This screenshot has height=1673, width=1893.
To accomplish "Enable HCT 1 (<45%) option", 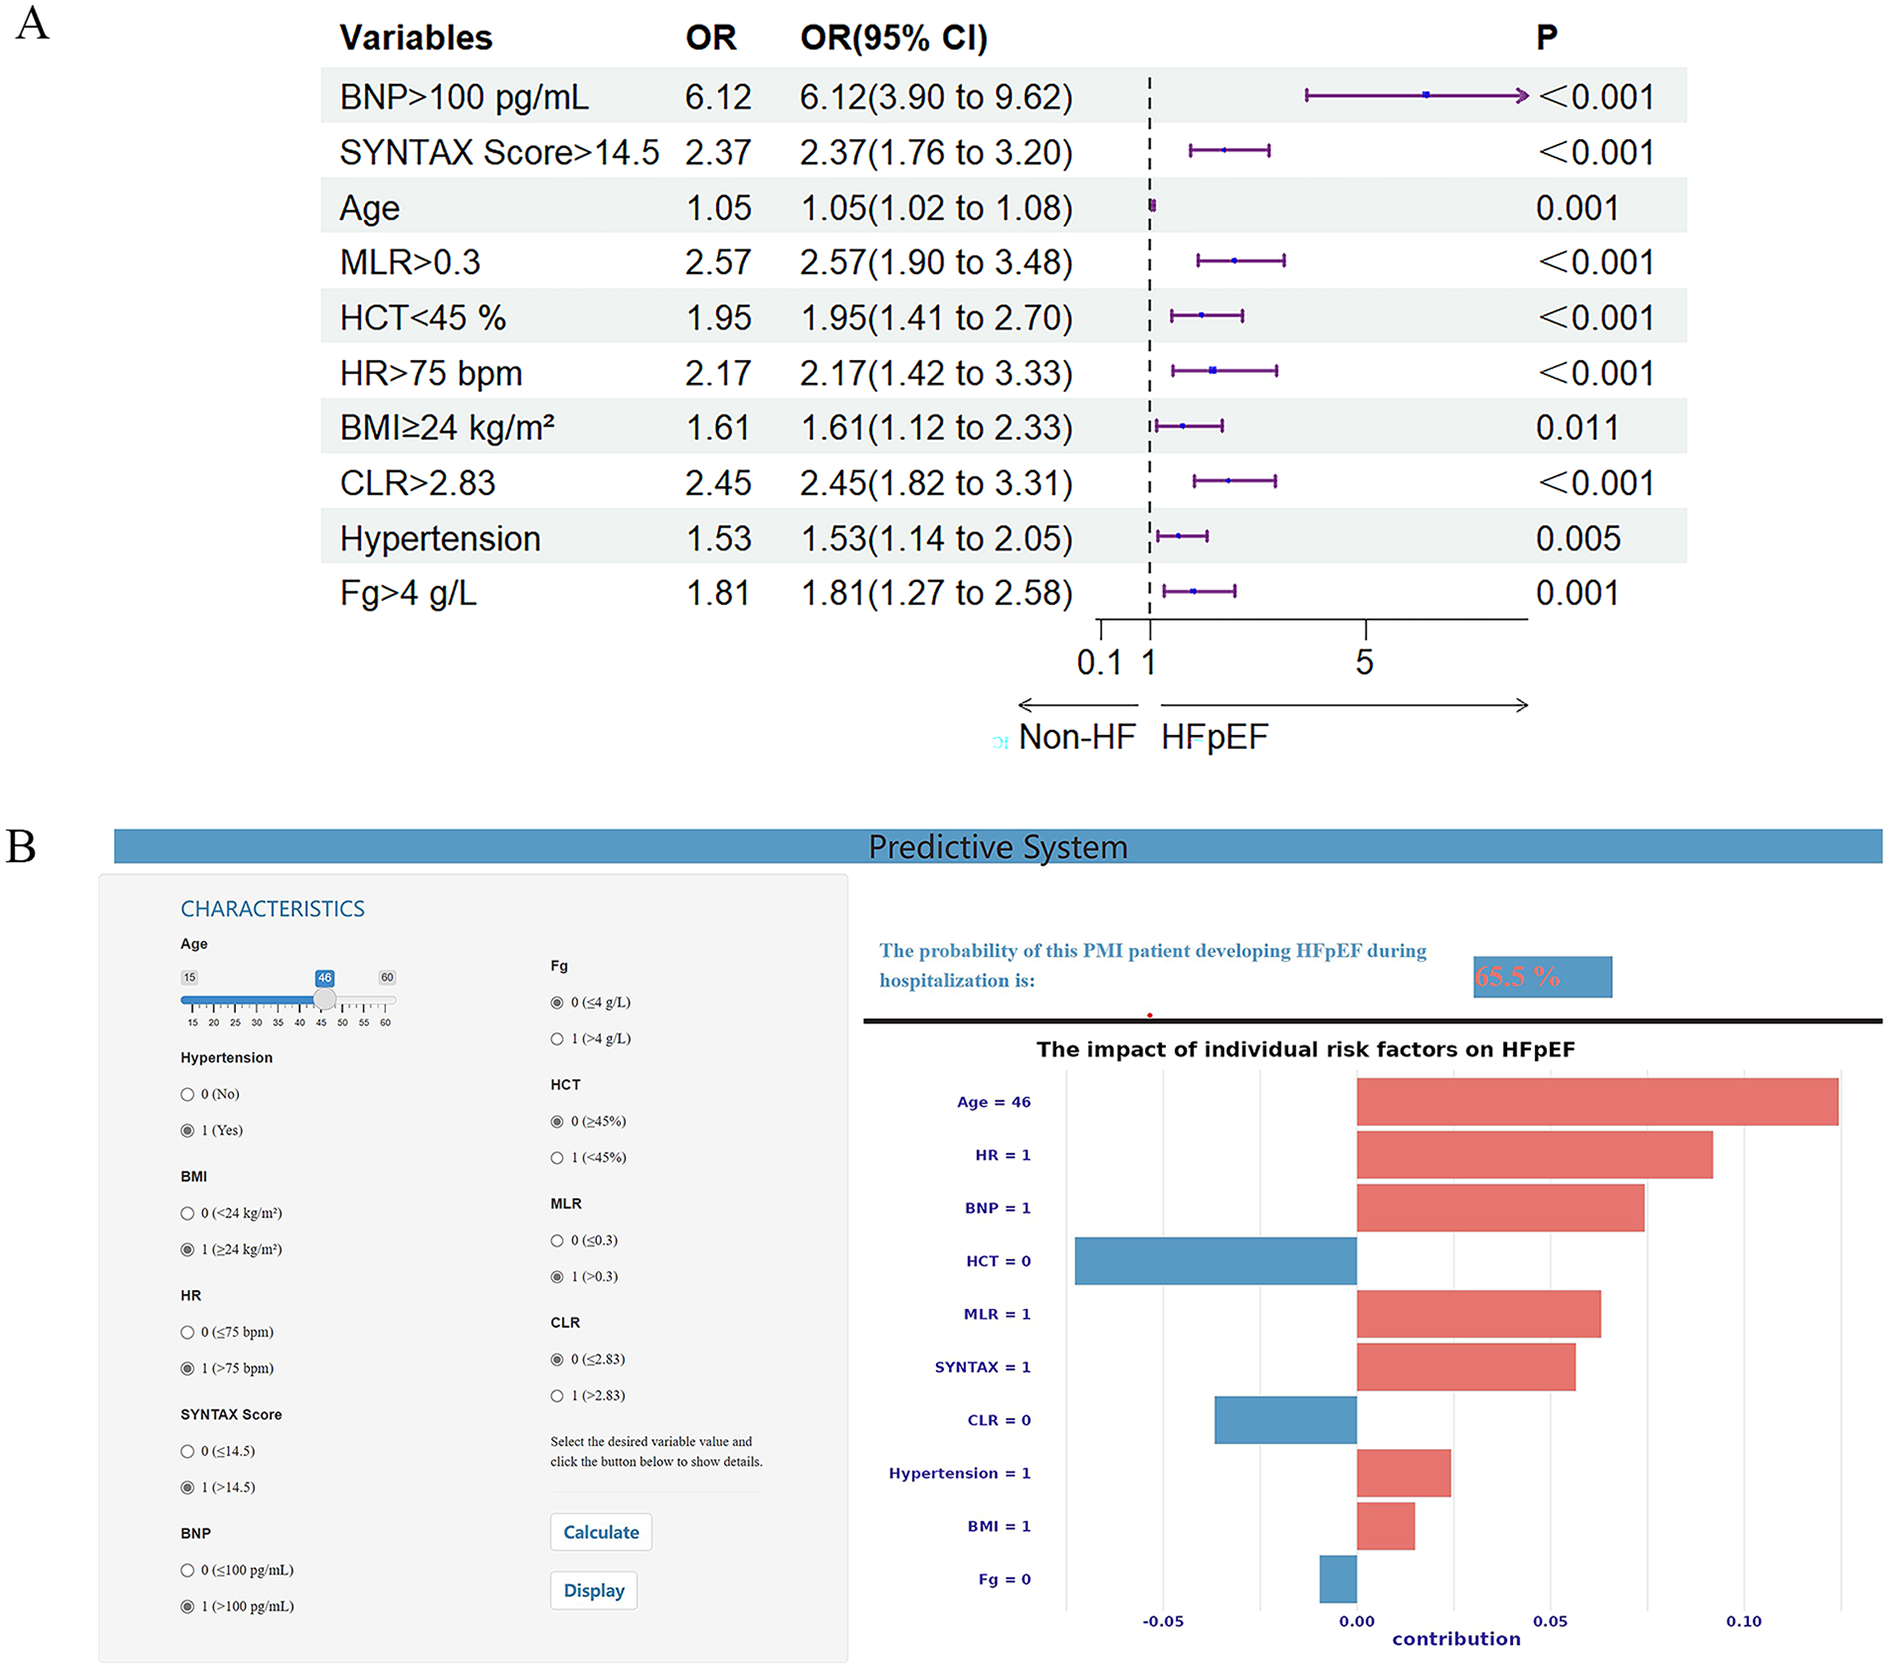I will pos(558,1158).
